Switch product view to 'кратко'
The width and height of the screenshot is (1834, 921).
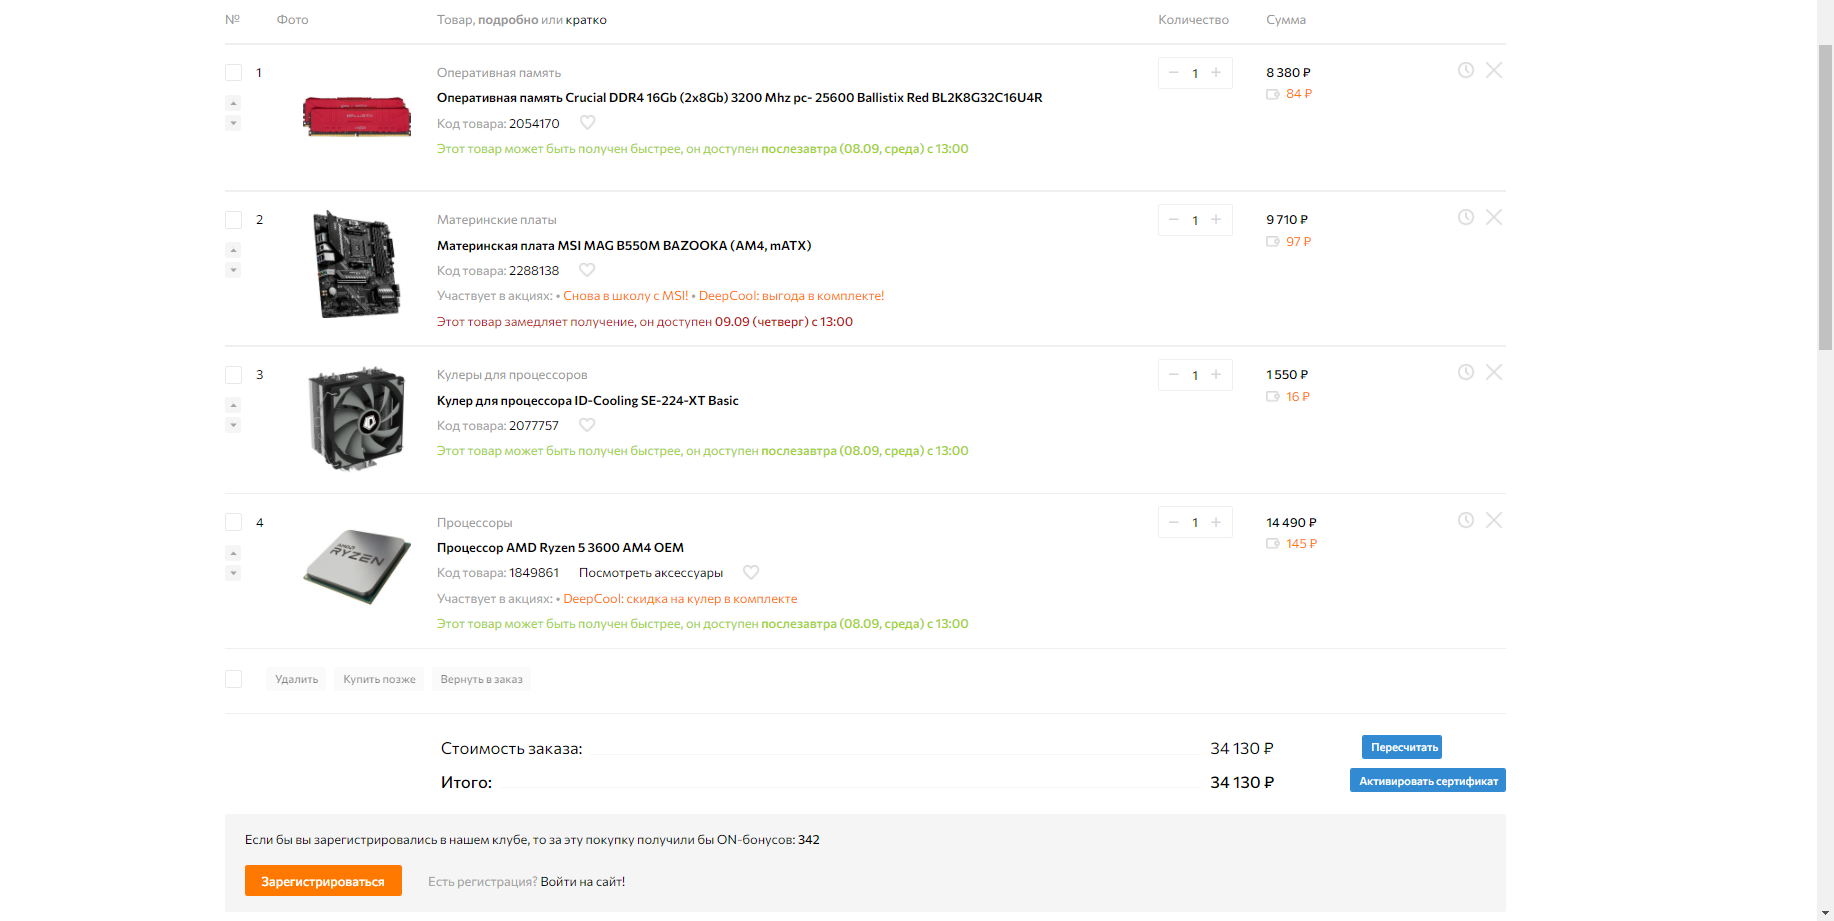point(586,20)
